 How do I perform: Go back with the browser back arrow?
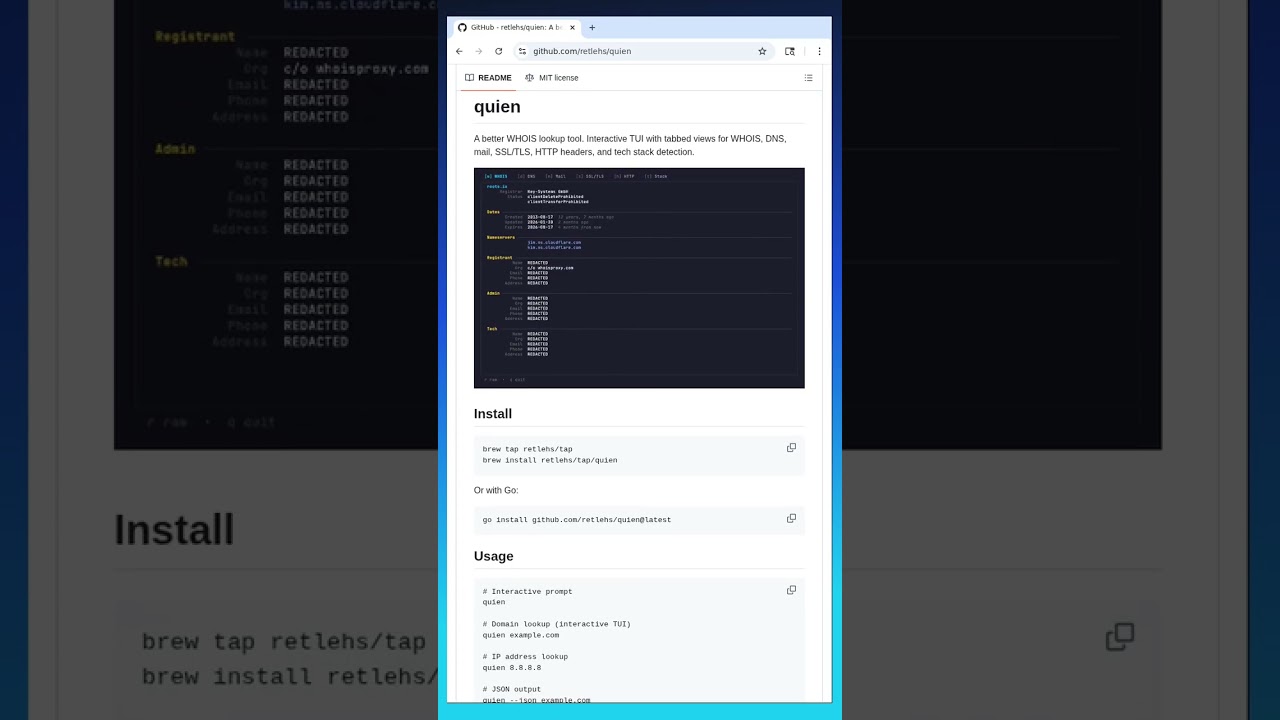(x=459, y=51)
